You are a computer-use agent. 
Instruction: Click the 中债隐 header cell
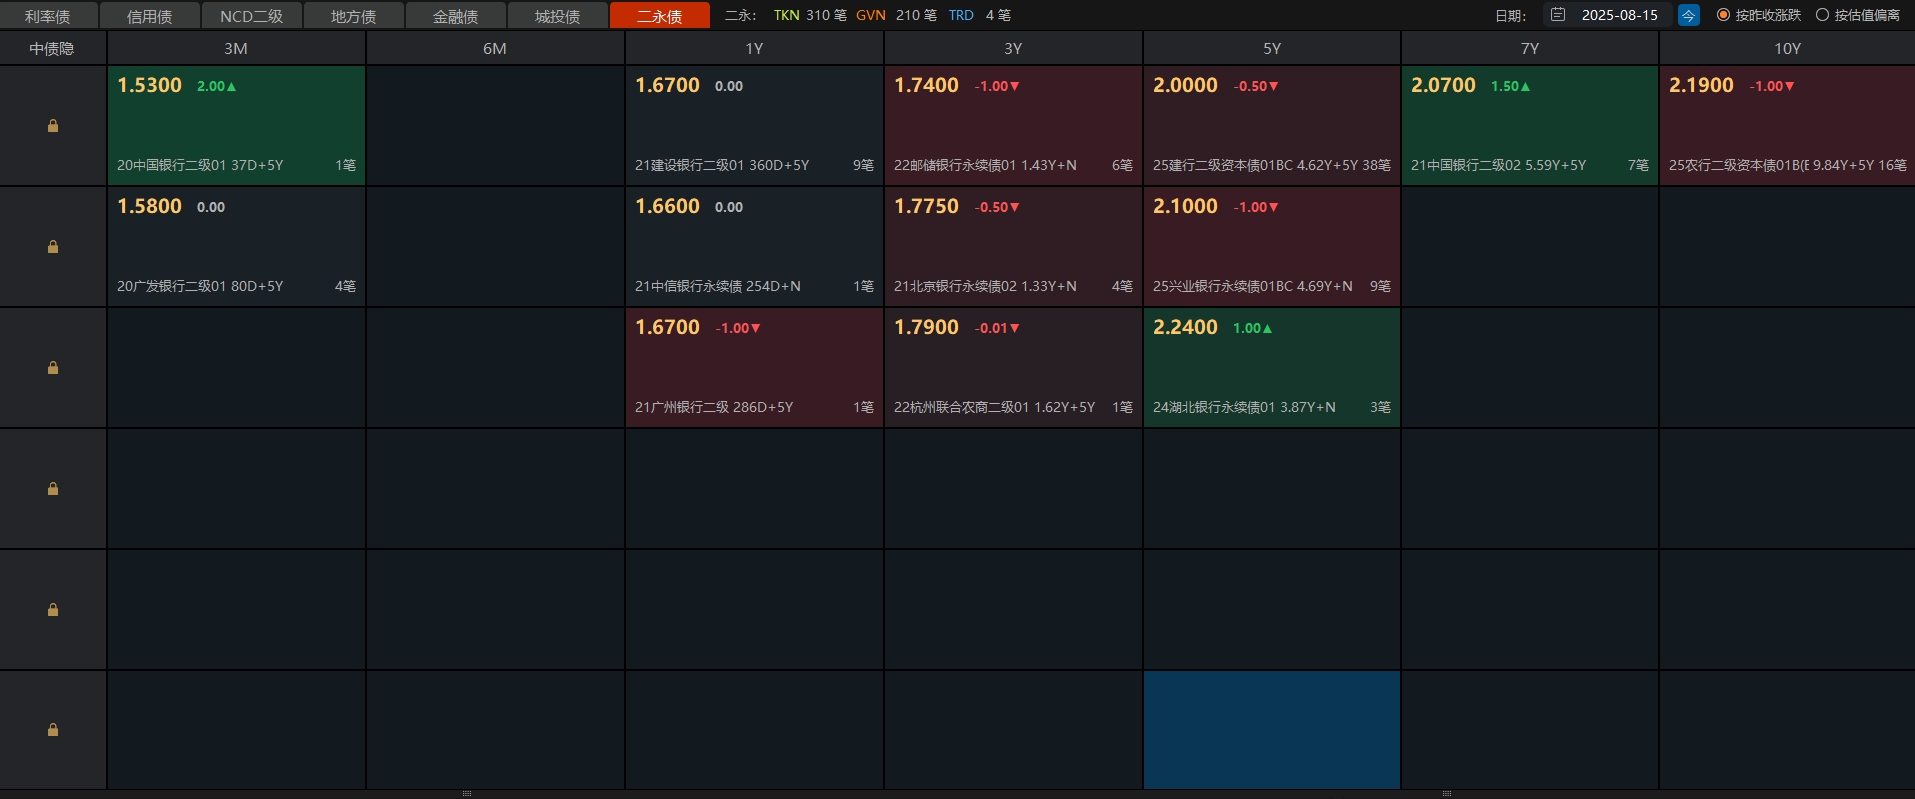tap(52, 48)
